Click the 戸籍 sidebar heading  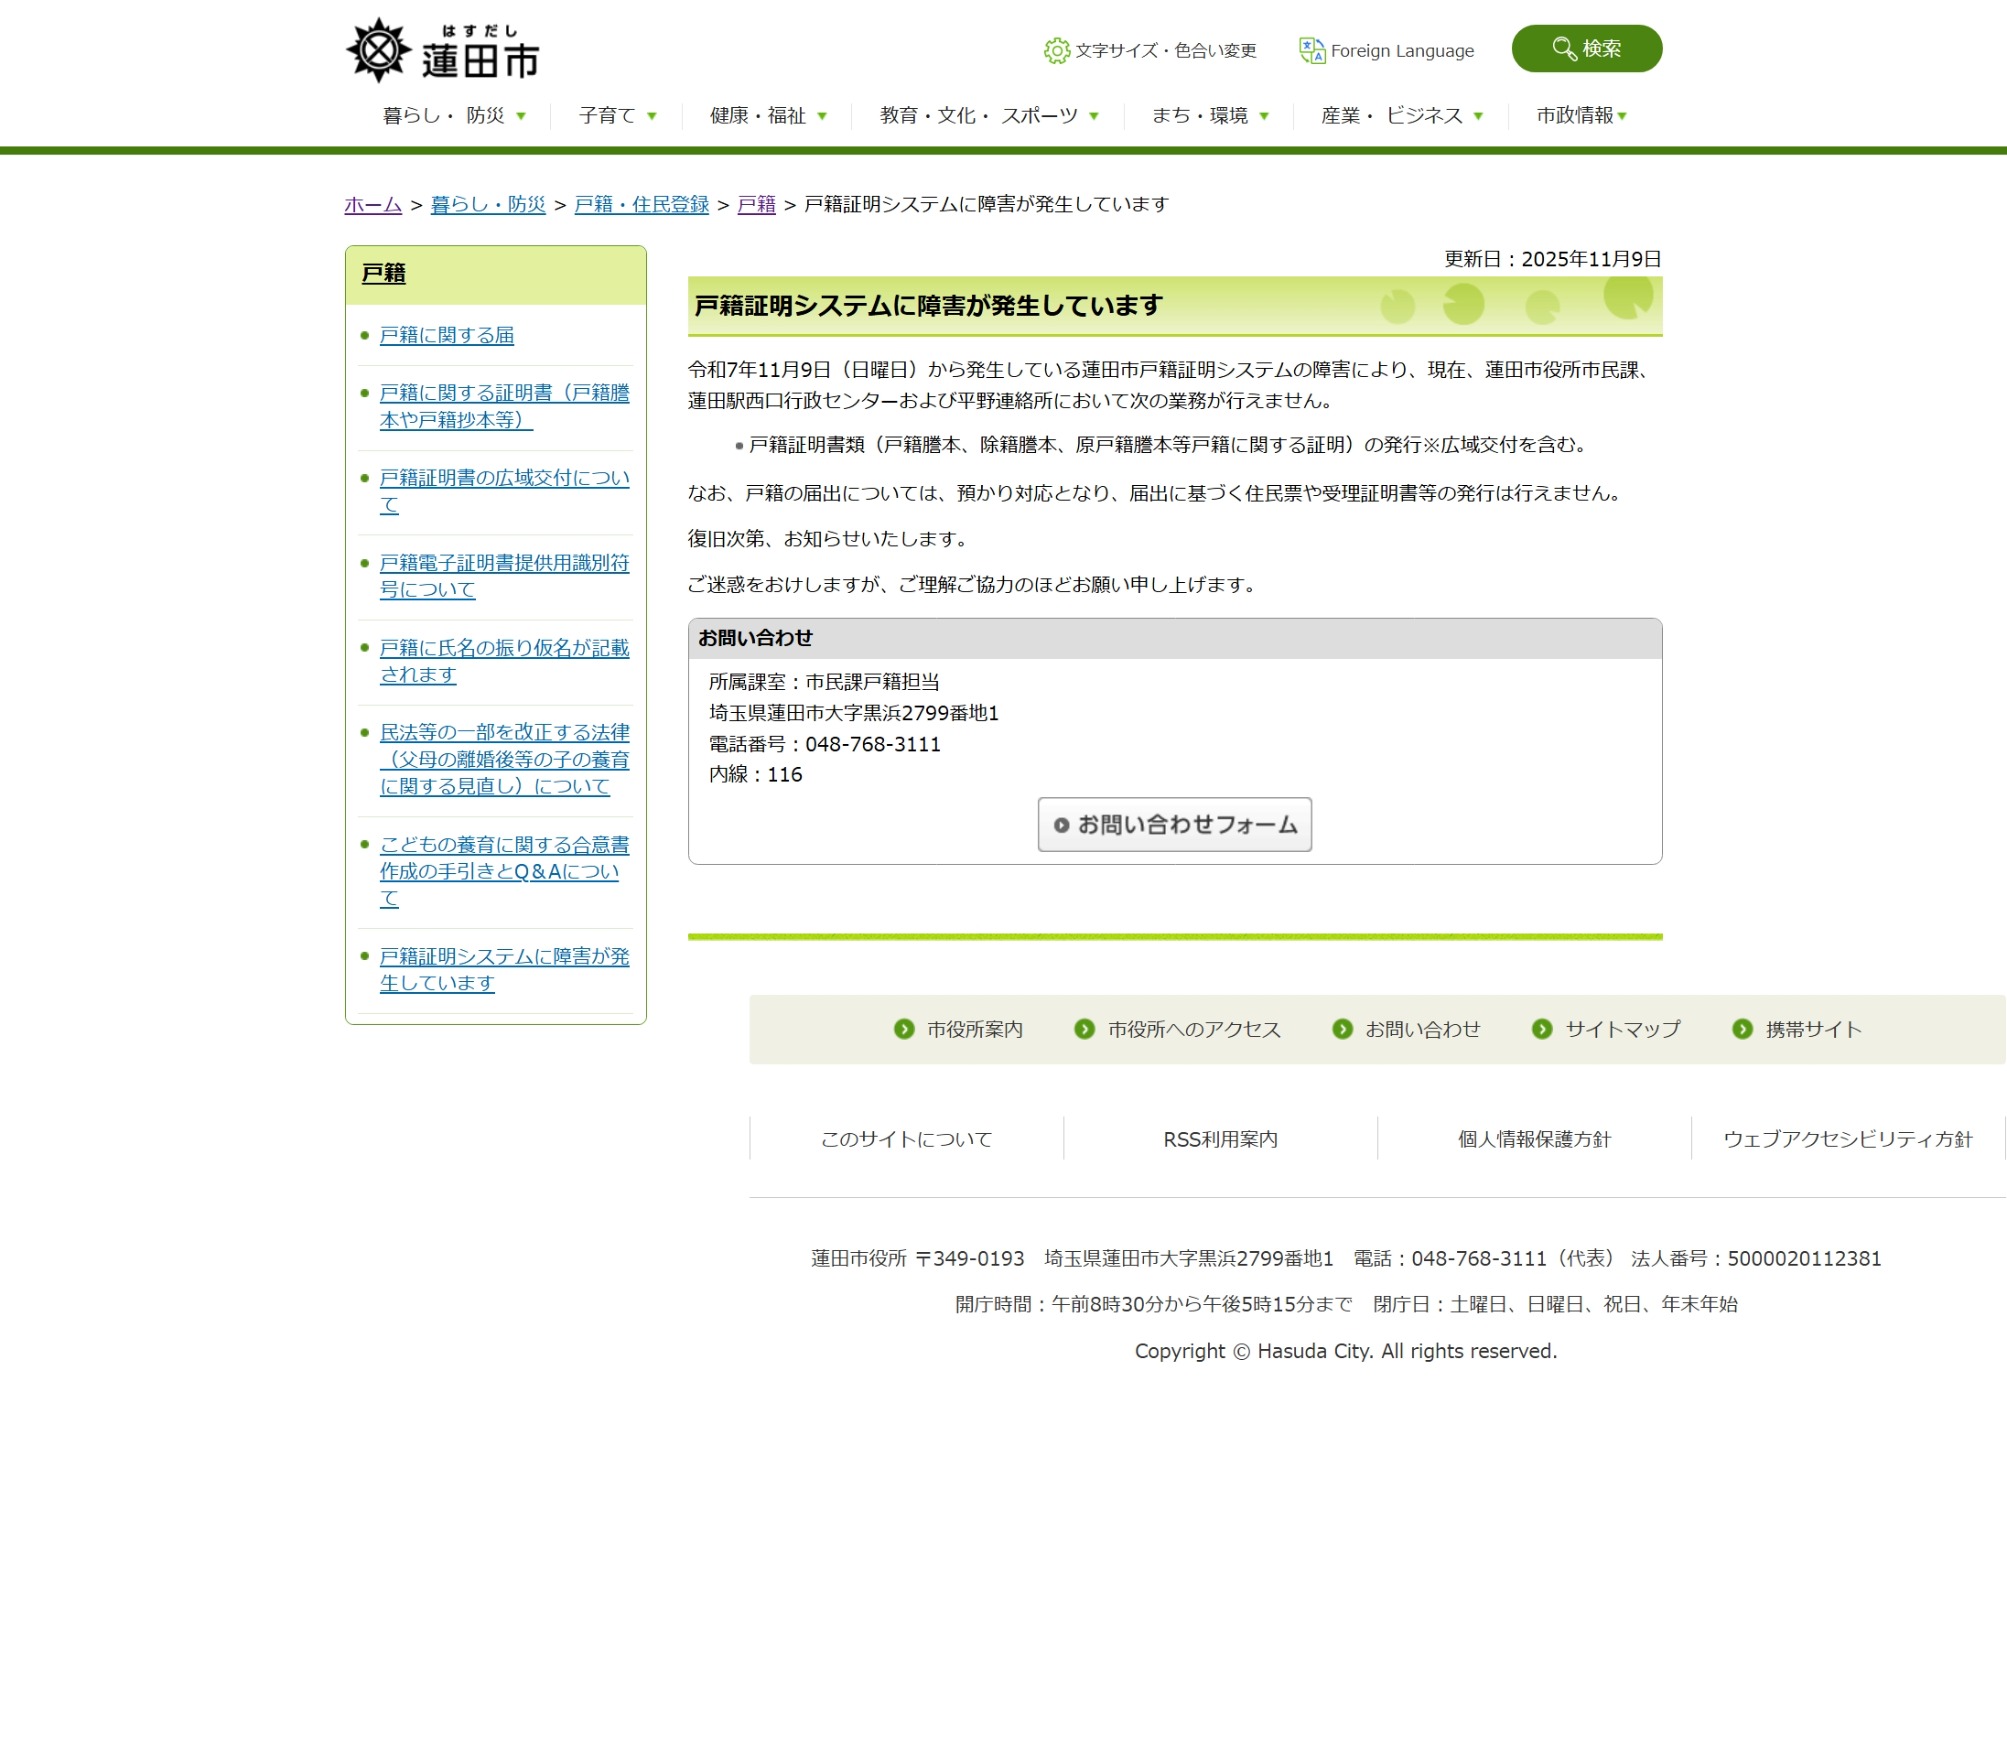pyautogui.click(x=384, y=273)
